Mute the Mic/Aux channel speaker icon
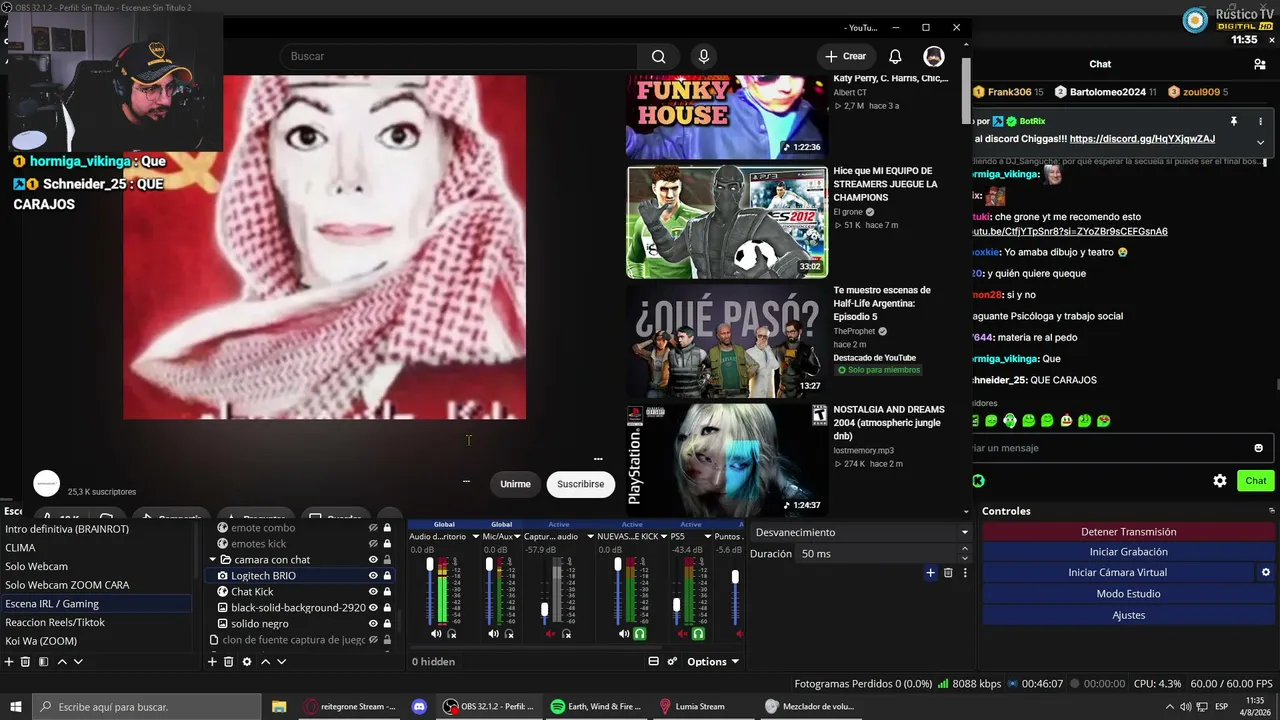1280x720 pixels. 493,634
